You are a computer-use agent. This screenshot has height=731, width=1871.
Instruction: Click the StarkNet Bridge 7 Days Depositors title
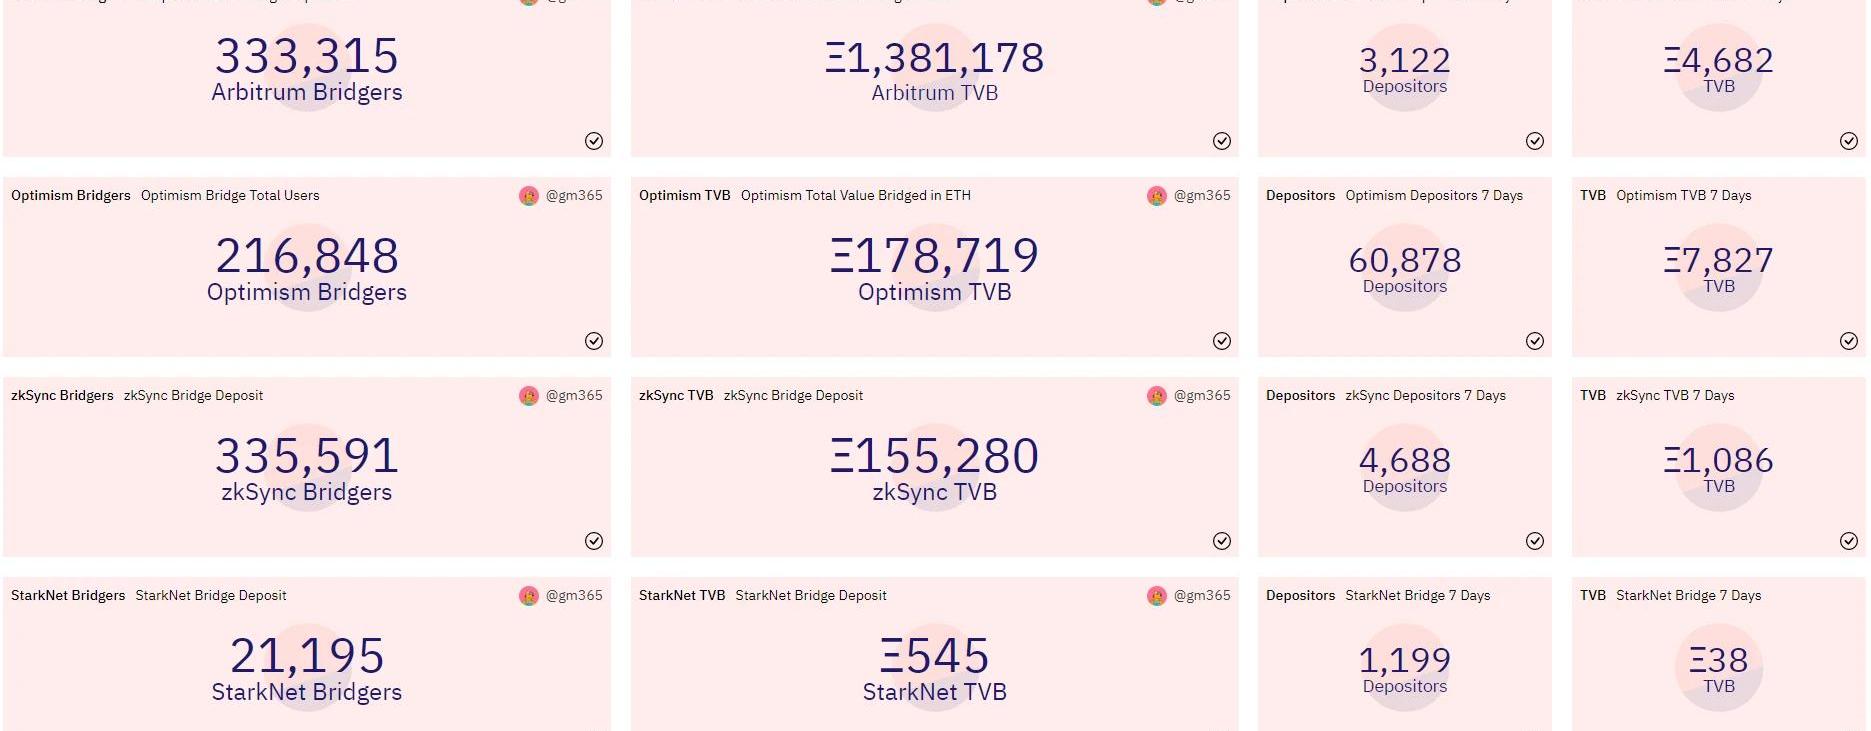coord(1417,596)
